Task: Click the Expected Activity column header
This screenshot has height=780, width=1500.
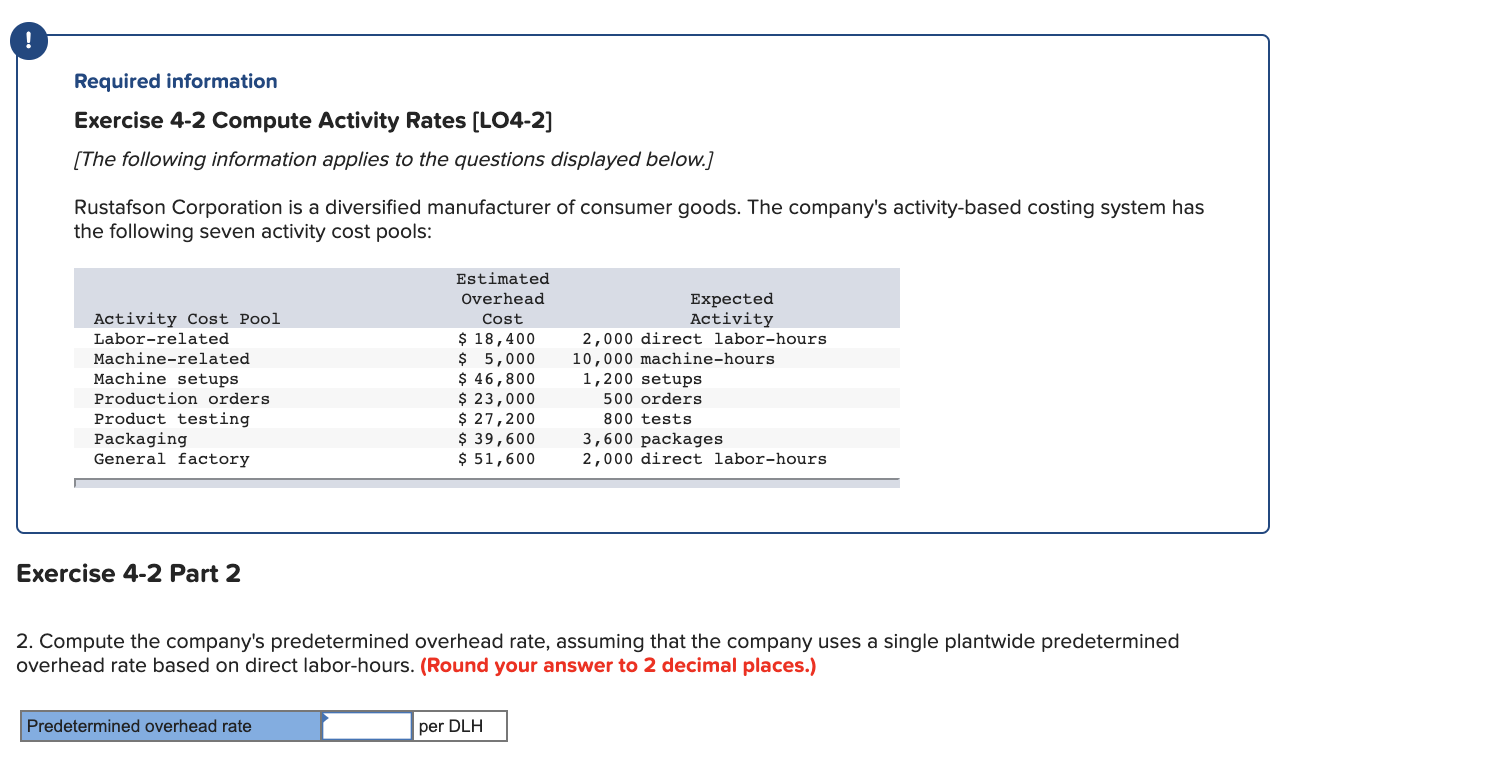Action: 731,308
